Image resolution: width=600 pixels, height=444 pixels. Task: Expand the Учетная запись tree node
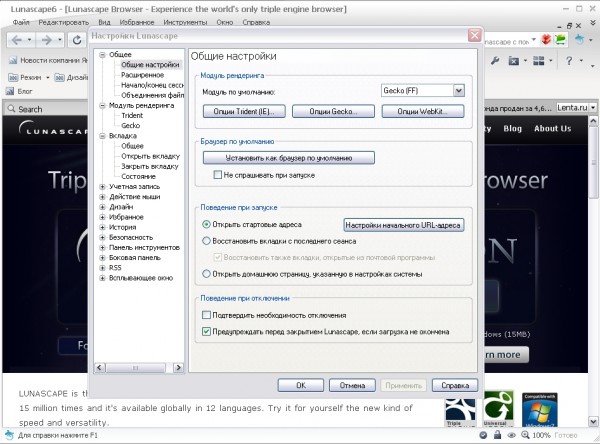pyautogui.click(x=102, y=187)
